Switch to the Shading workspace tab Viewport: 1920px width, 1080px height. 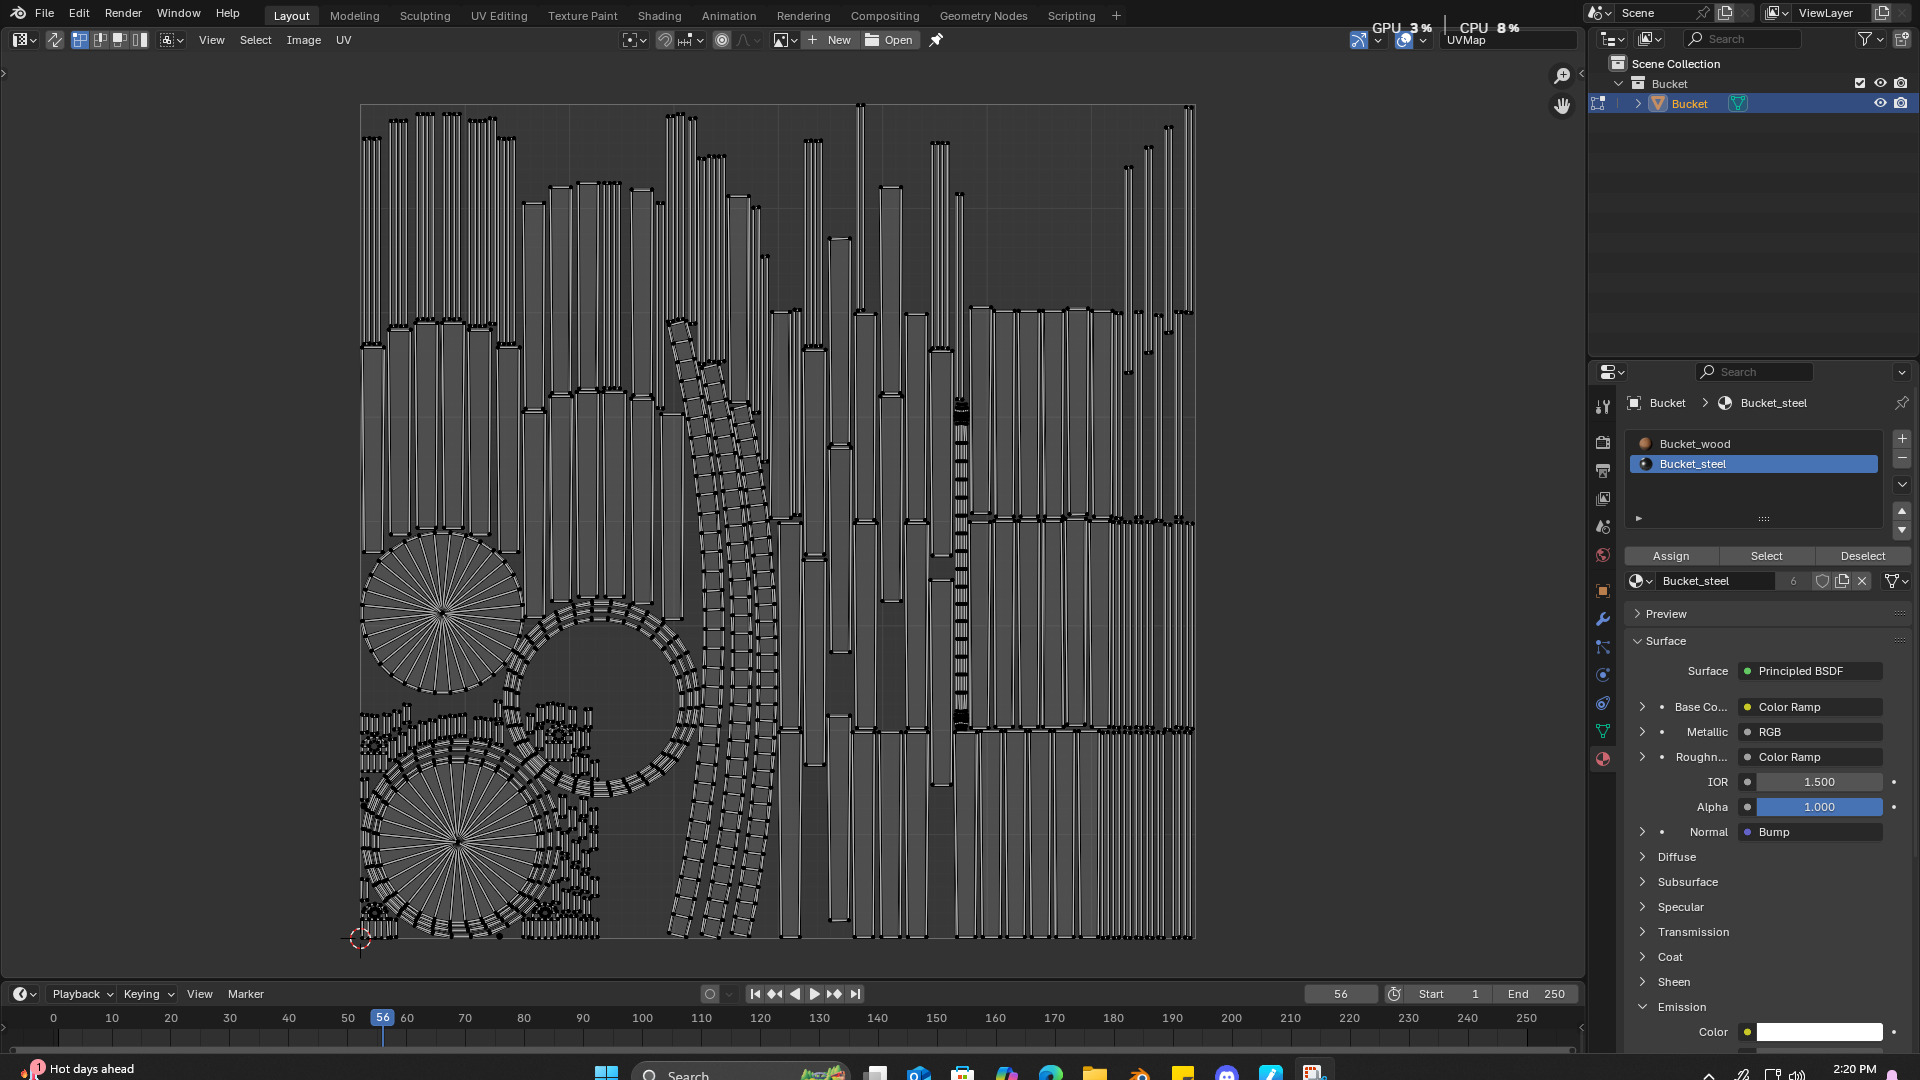point(659,16)
